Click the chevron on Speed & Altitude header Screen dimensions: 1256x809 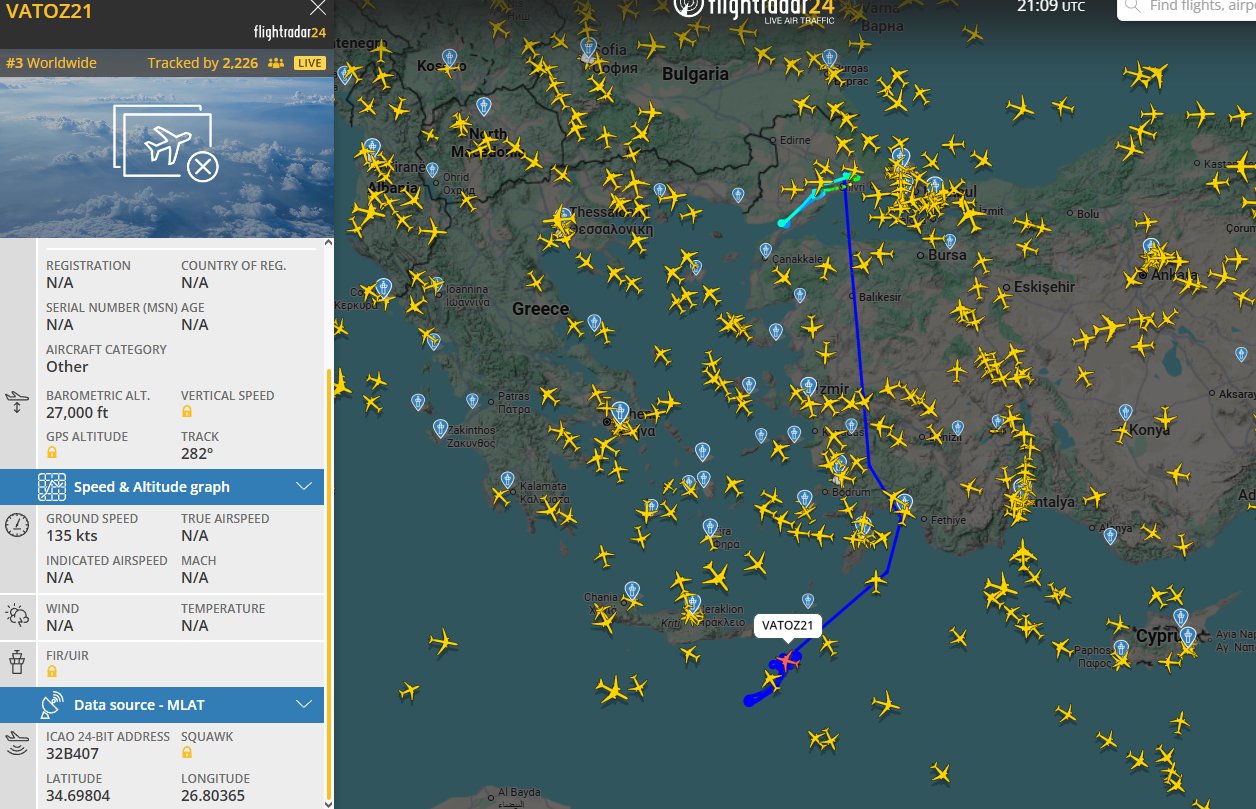(305, 487)
